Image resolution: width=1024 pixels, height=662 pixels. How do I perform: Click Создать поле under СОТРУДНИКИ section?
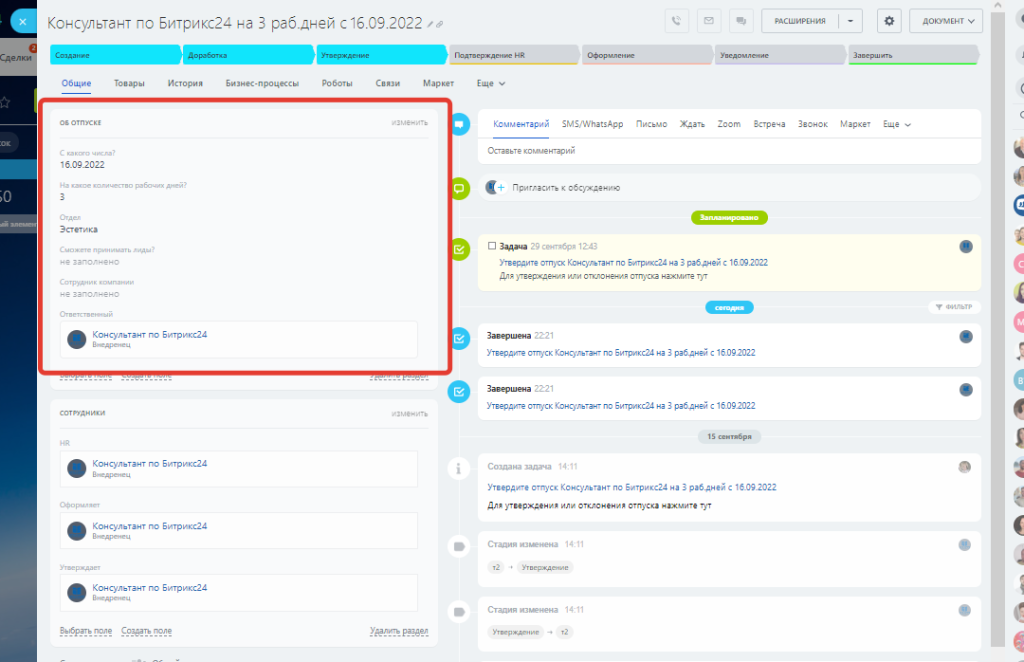146,631
